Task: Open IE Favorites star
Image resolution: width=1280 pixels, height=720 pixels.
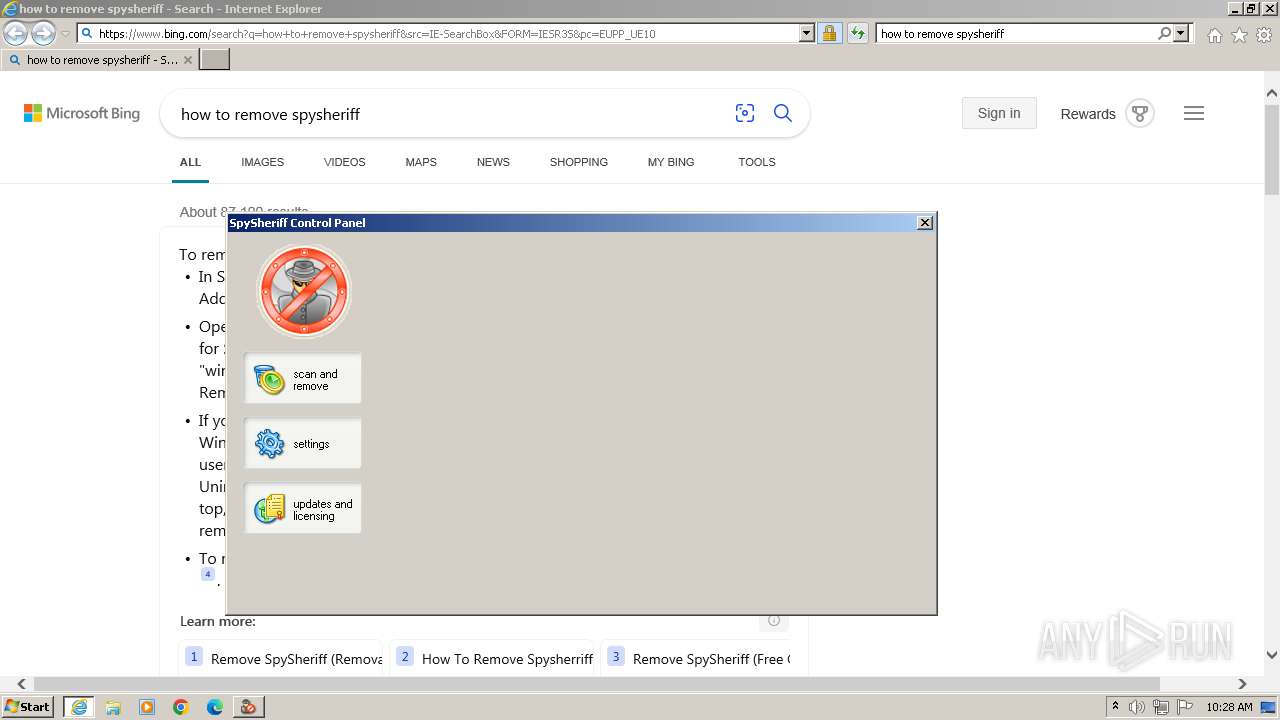Action: 1239,35
